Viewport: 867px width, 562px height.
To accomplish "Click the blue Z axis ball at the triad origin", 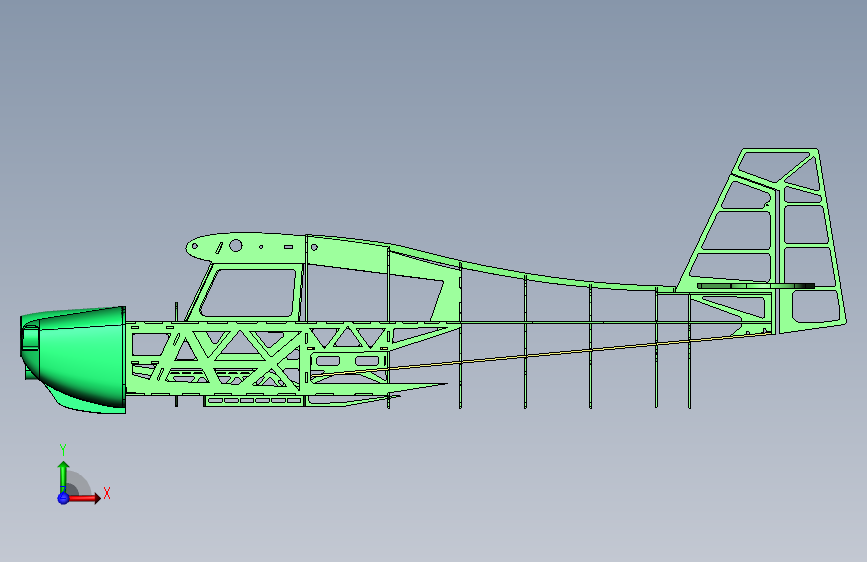I will 63,498.
